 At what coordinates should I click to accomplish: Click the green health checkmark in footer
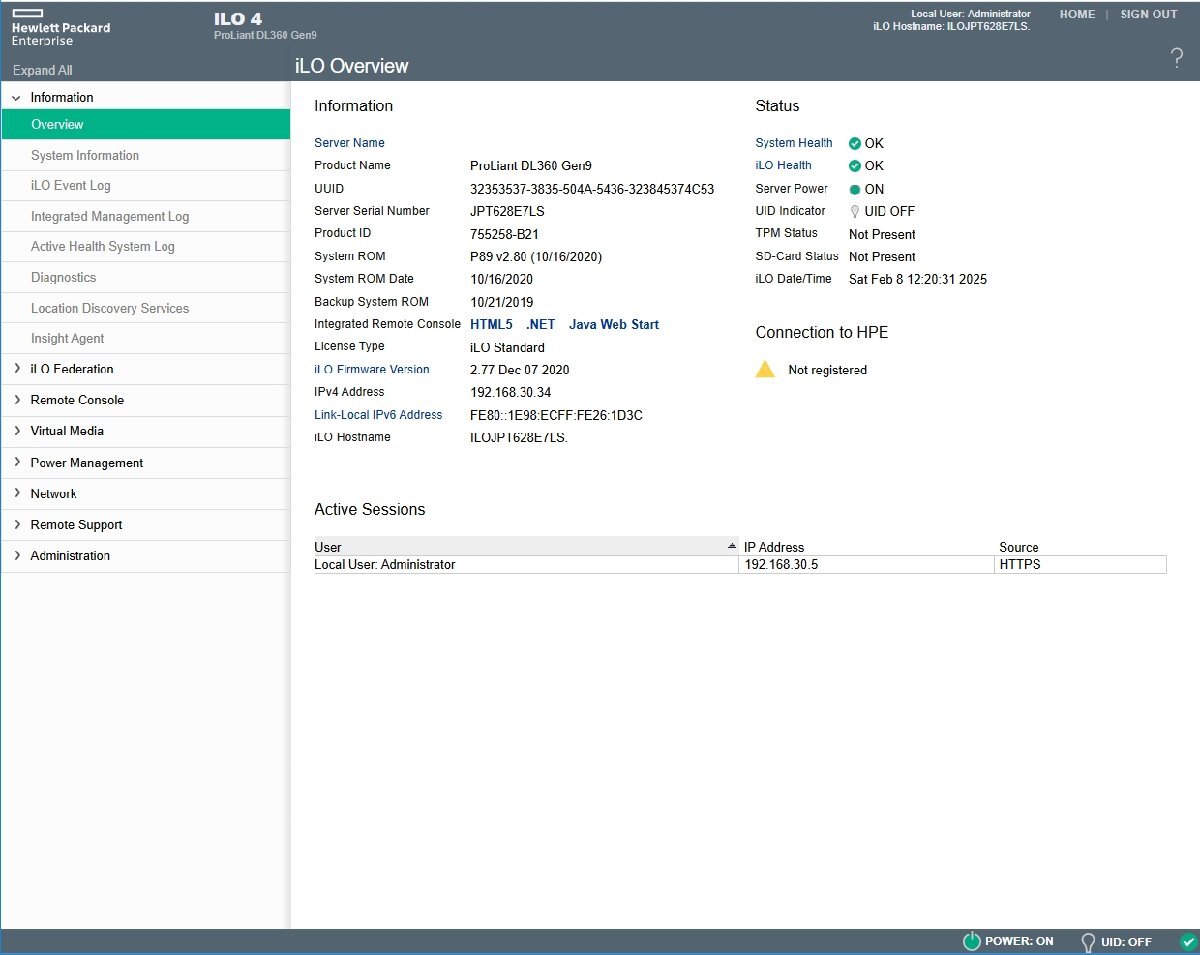(1188, 941)
